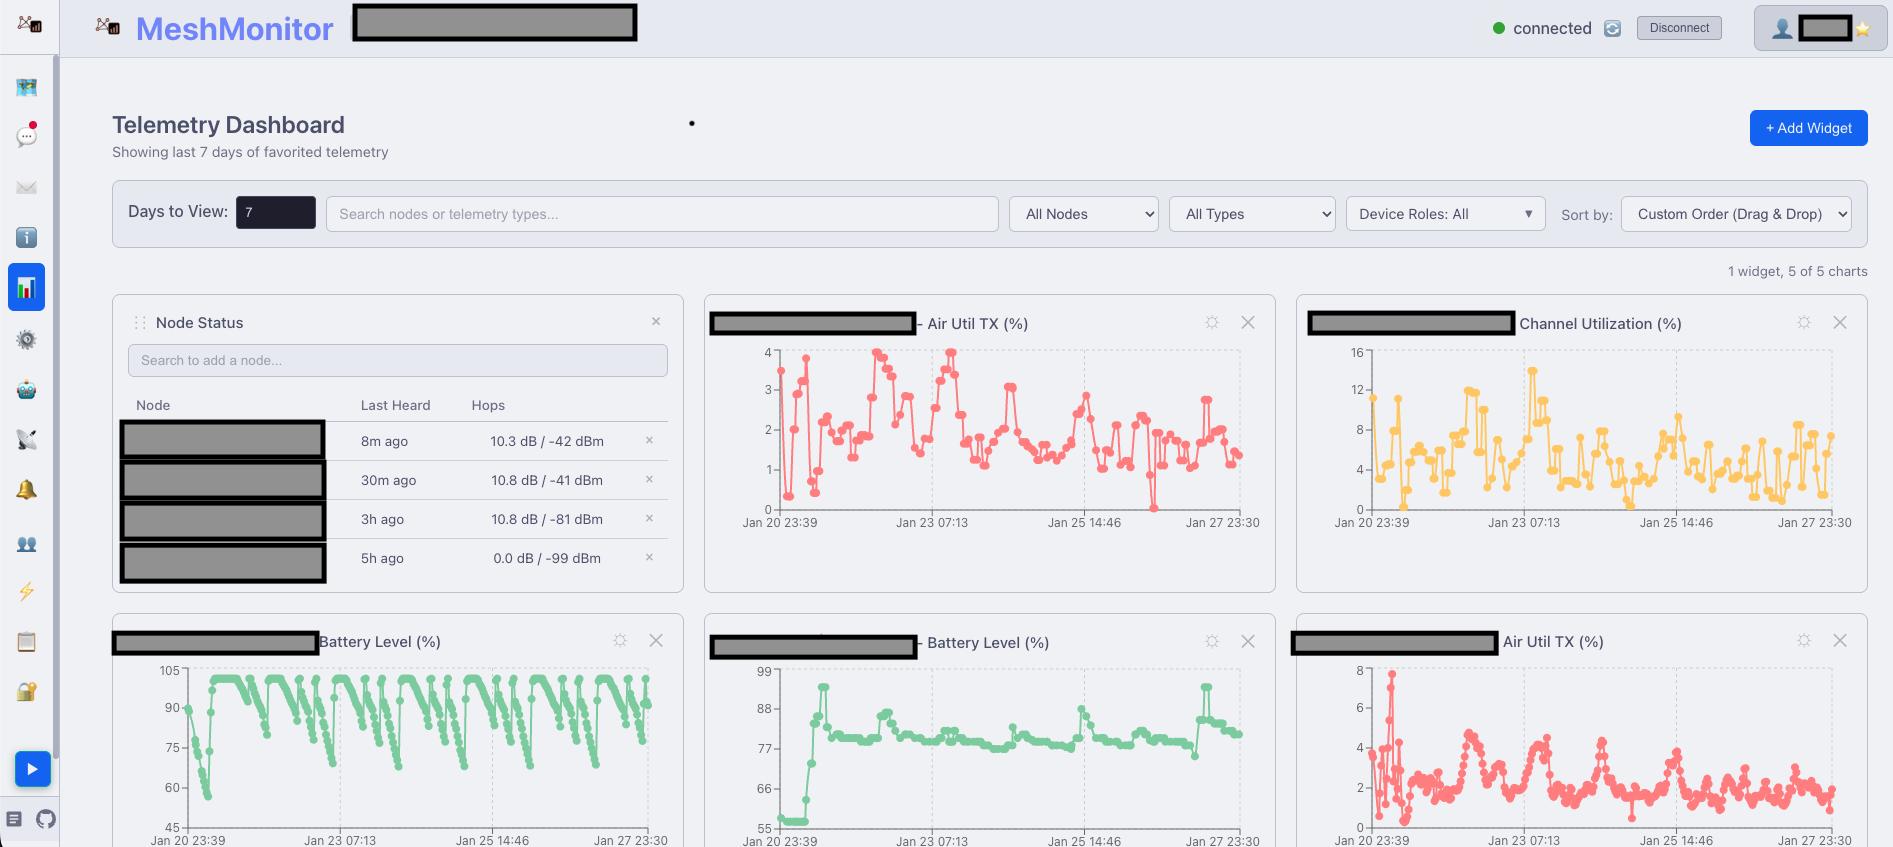The height and width of the screenshot is (847, 1893).
Task: Open the GitHub icon at sidebar bottom
Action: point(46,819)
